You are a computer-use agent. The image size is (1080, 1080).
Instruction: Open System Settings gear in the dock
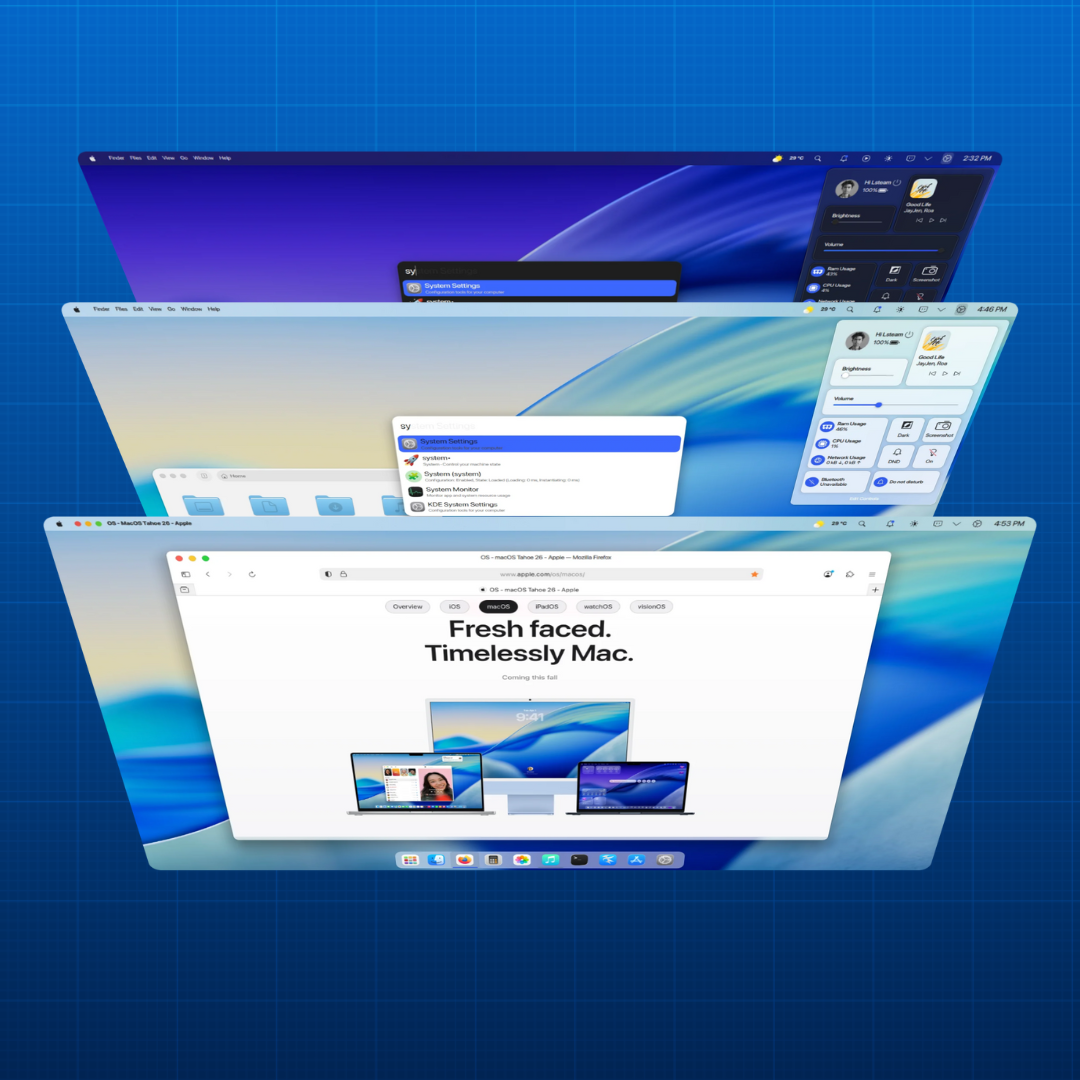pyautogui.click(x=665, y=860)
